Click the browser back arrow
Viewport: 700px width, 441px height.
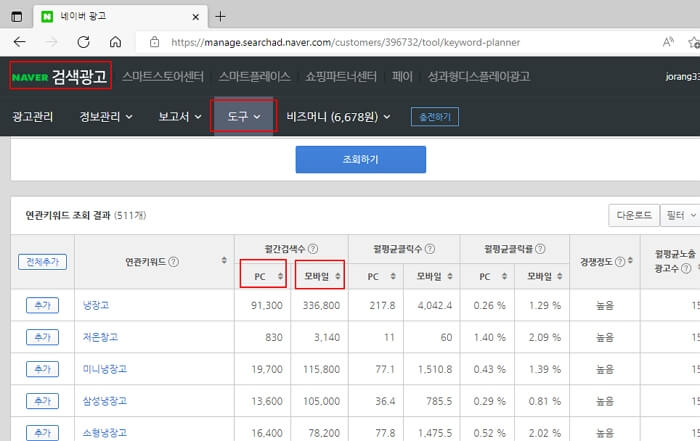(20, 42)
